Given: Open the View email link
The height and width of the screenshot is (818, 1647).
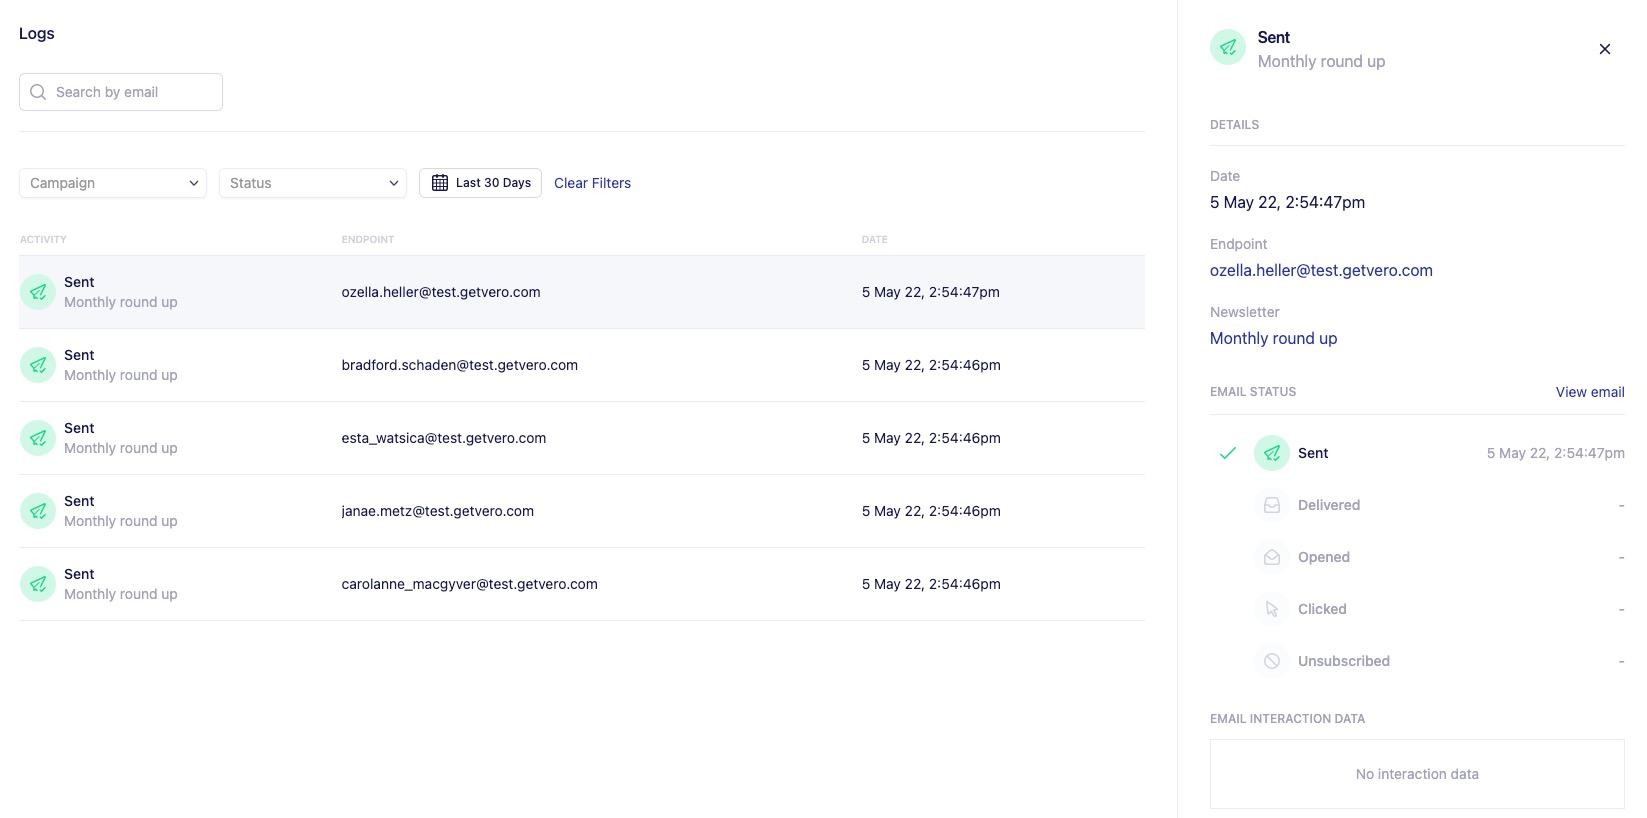Looking at the screenshot, I should pyautogui.click(x=1589, y=392).
